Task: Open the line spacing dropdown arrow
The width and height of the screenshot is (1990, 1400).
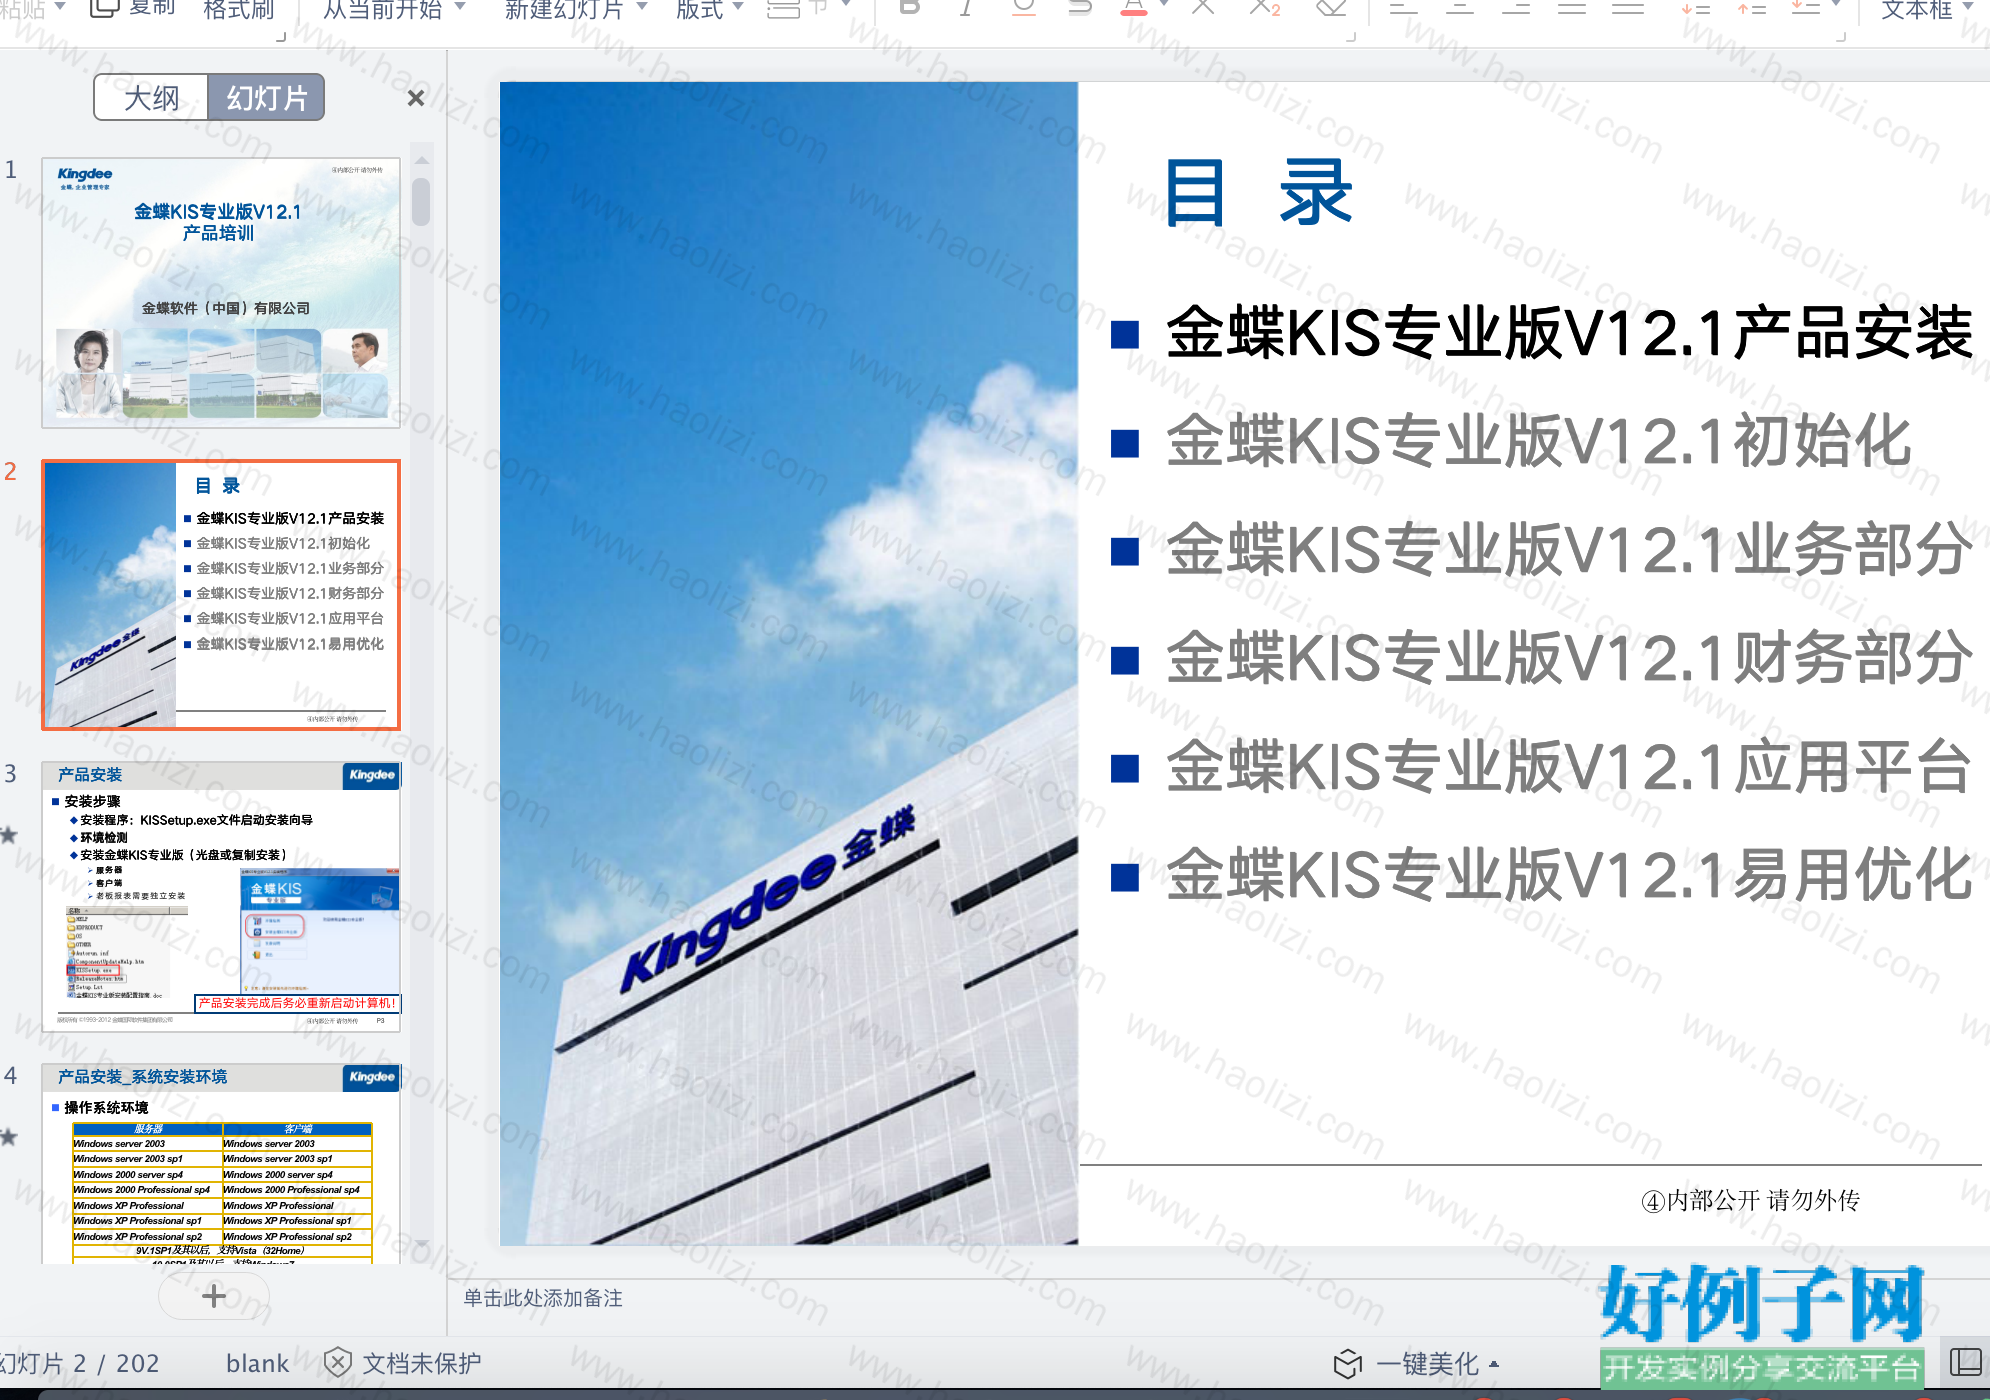Action: [x=1836, y=5]
